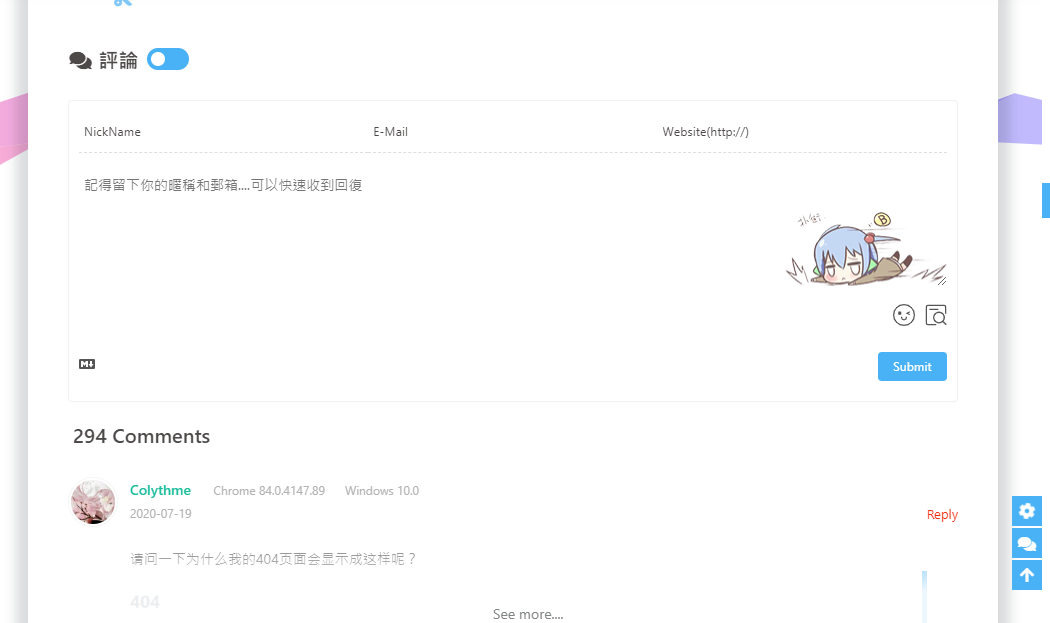Open the emoji picker smiley icon
Viewport: 1050px width, 623px height.
pyautogui.click(x=904, y=315)
